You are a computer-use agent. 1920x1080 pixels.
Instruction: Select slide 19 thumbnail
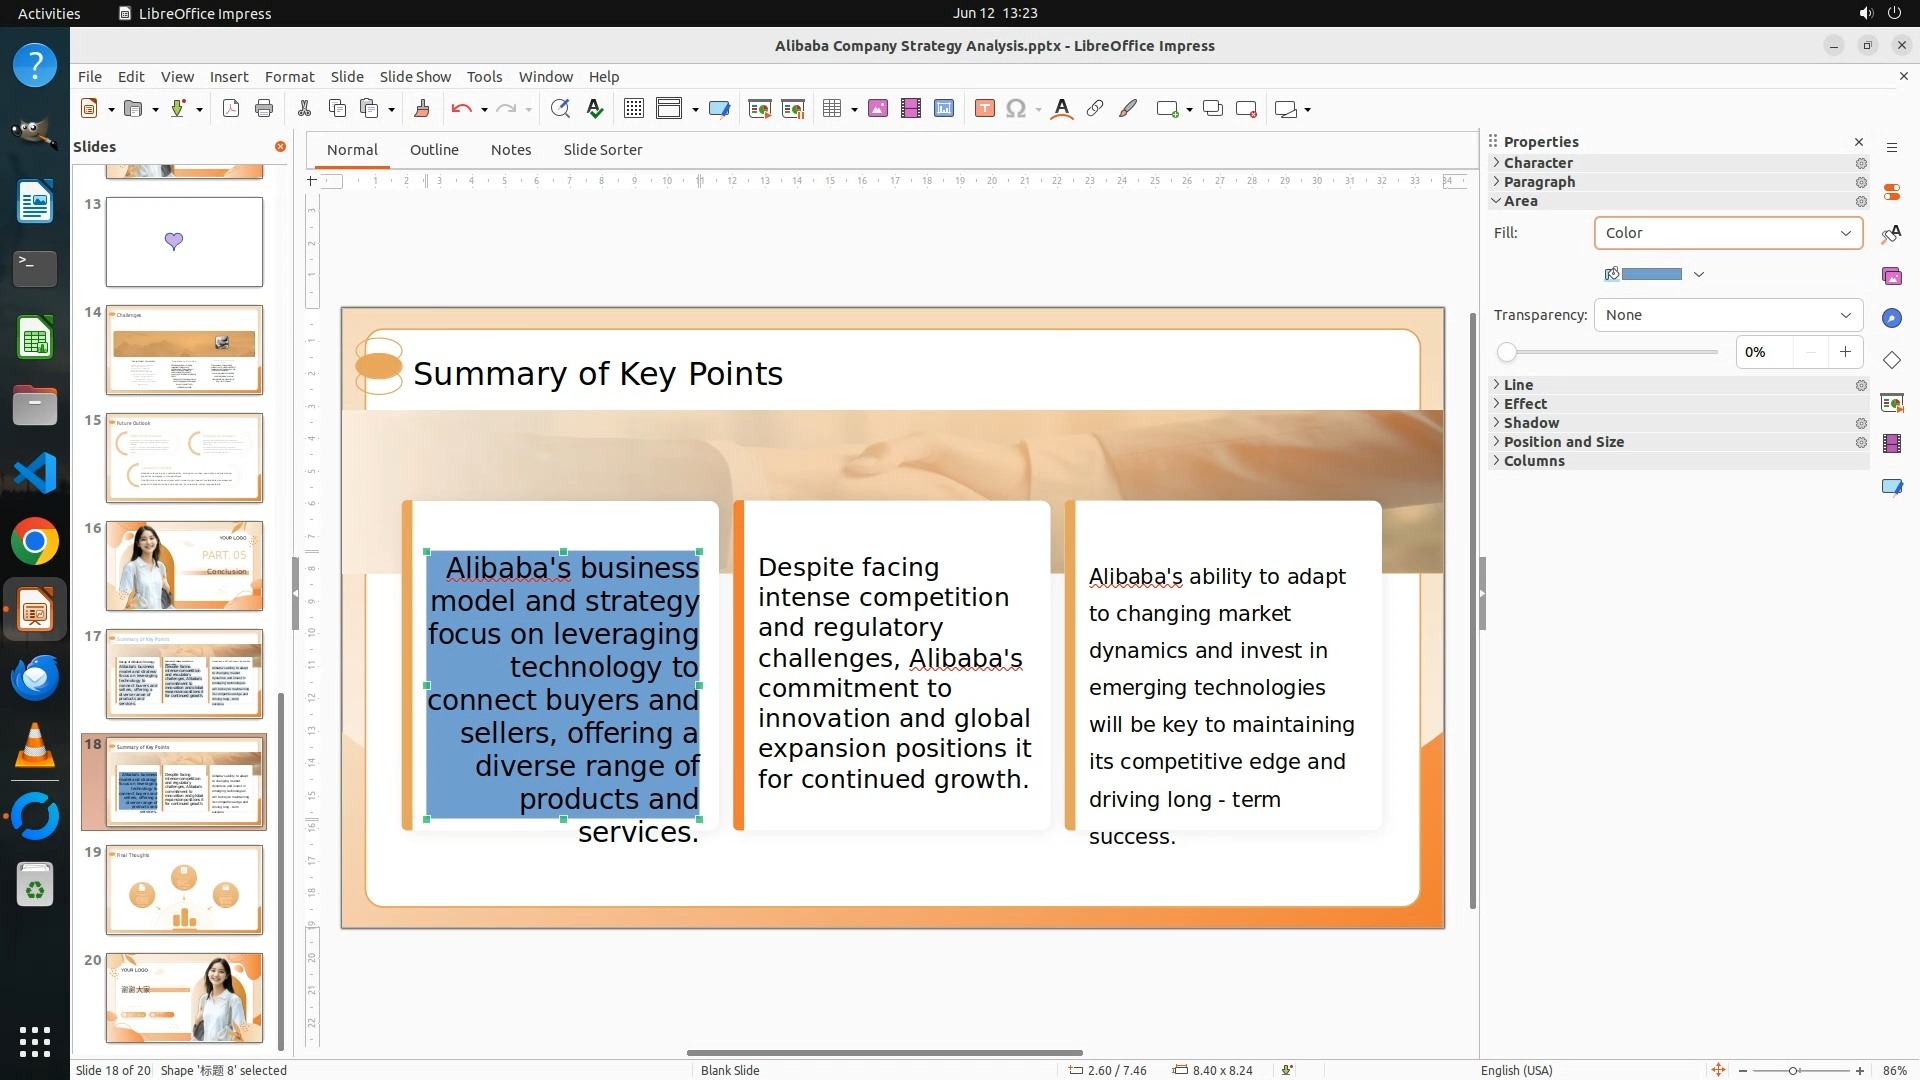[x=184, y=889]
